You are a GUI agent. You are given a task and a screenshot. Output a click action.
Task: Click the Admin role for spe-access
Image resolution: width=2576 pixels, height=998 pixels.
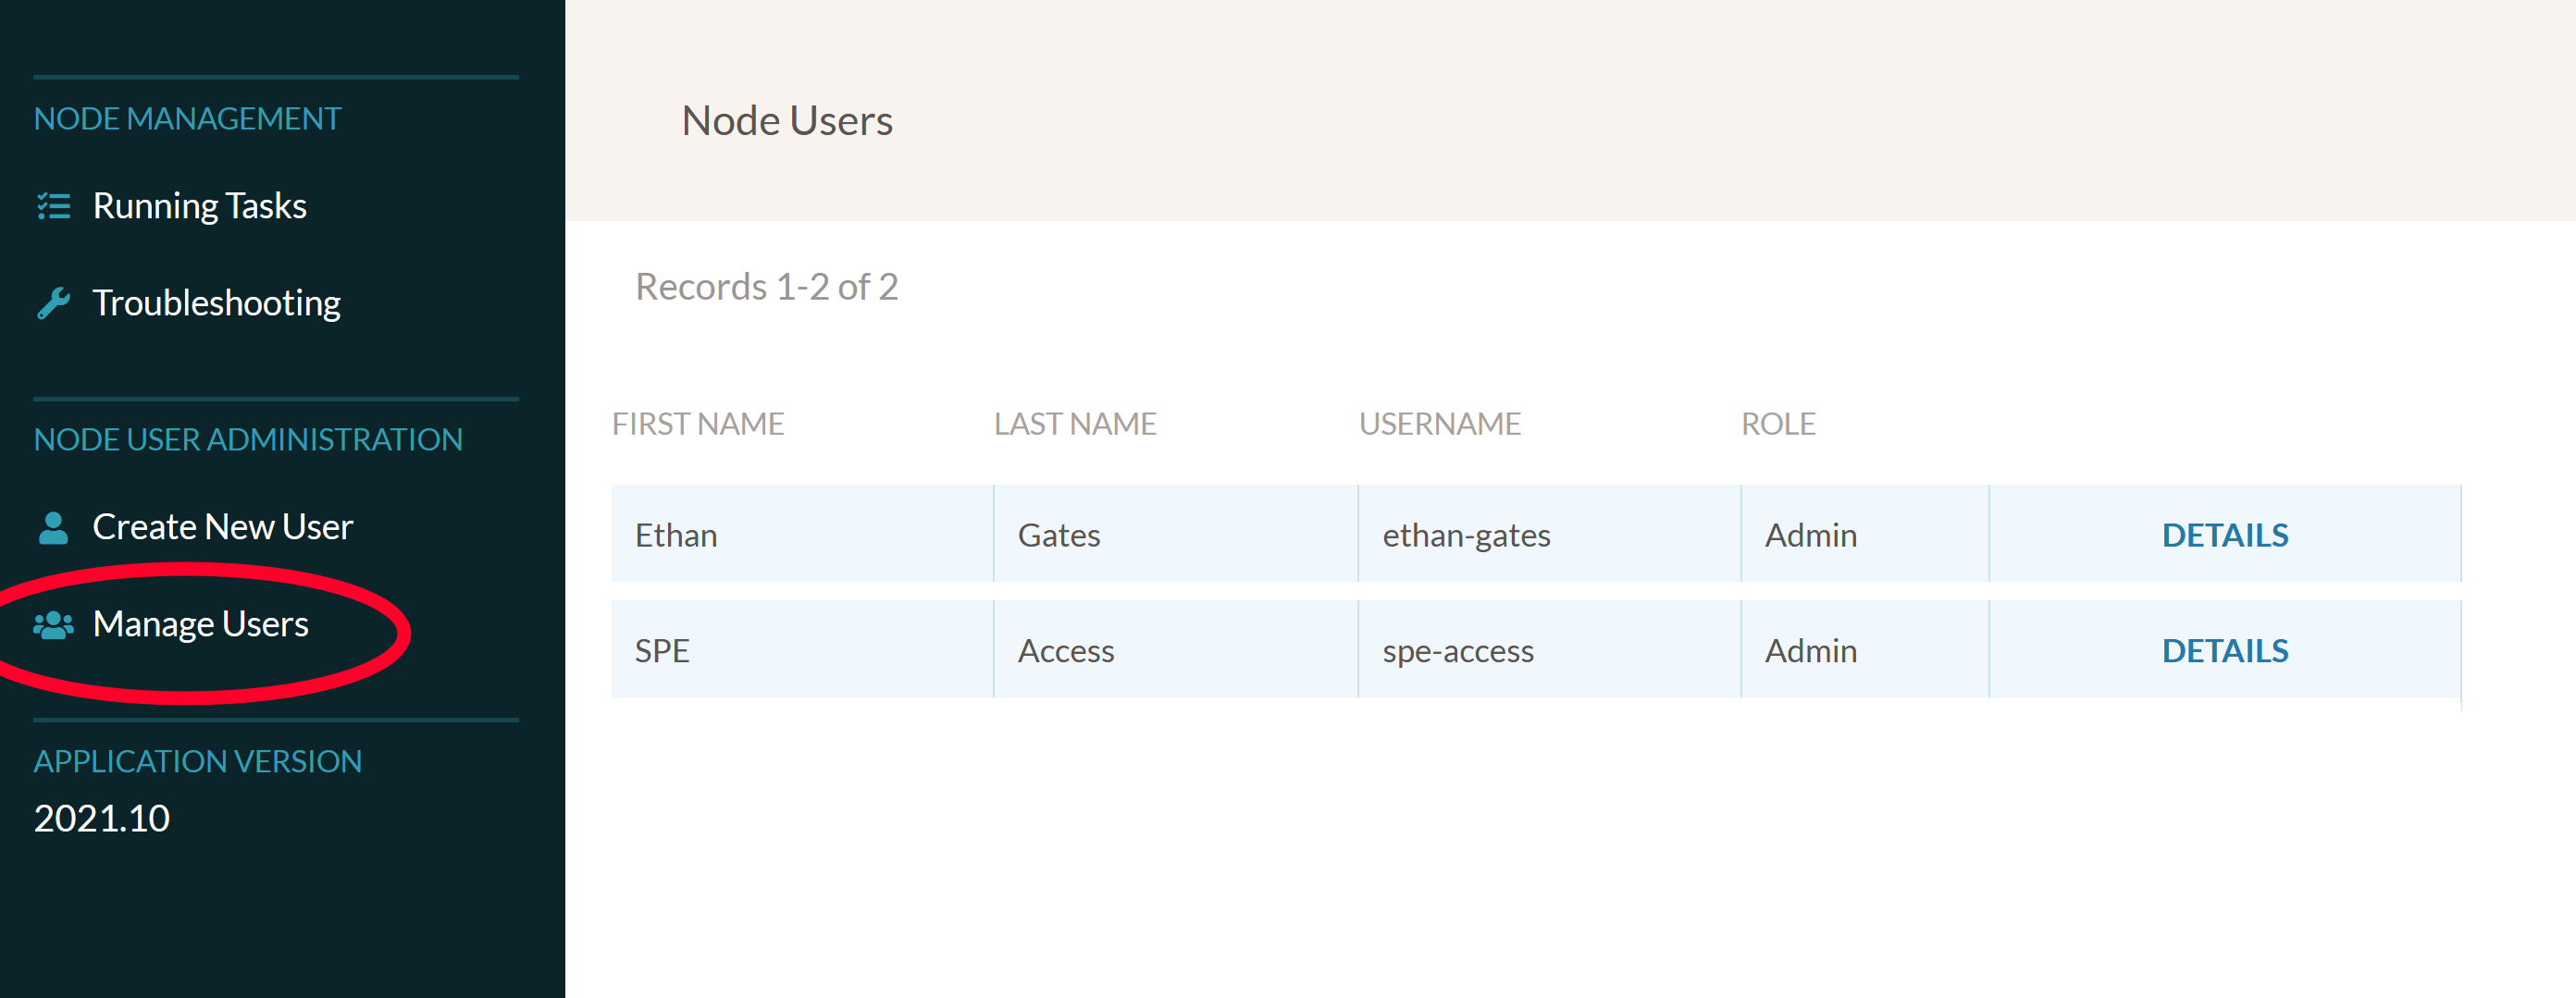click(x=1865, y=649)
